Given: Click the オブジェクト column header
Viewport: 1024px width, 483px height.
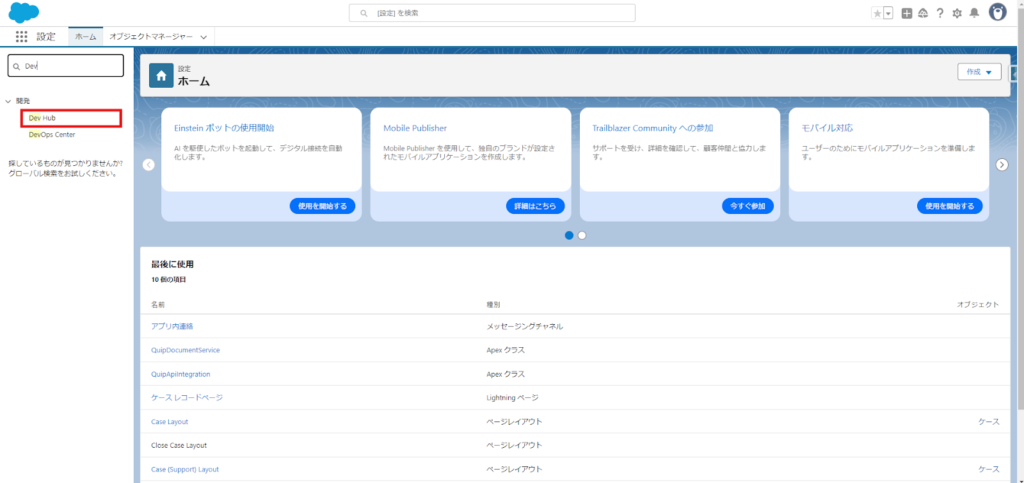Looking at the screenshot, I should click(x=978, y=305).
